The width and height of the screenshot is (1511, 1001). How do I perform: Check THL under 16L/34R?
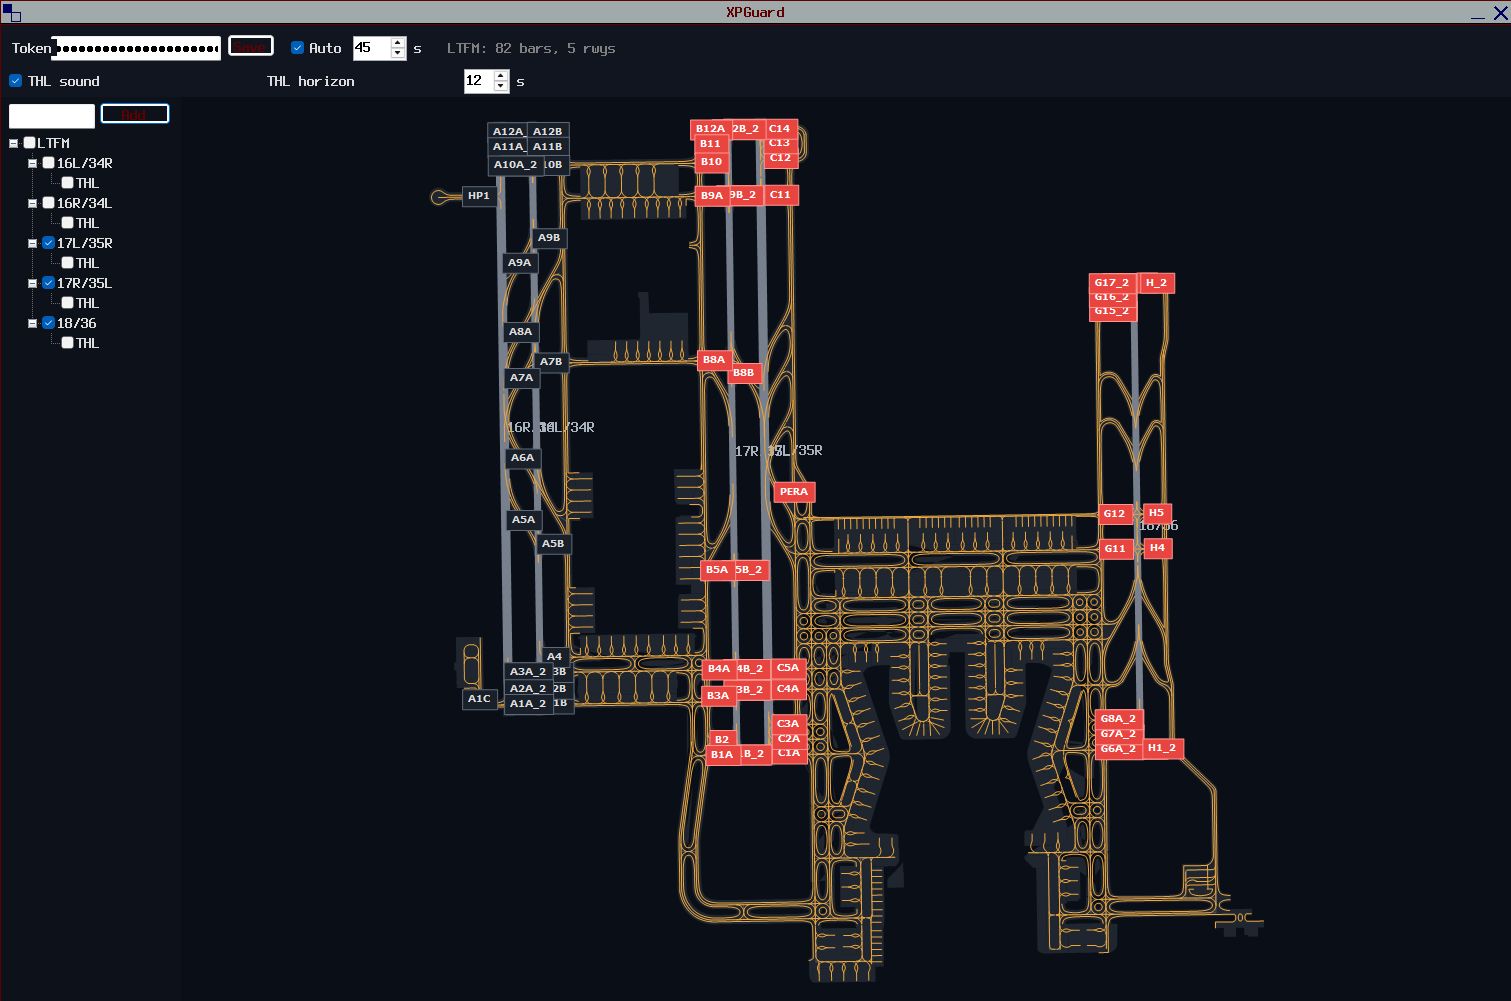click(x=68, y=183)
